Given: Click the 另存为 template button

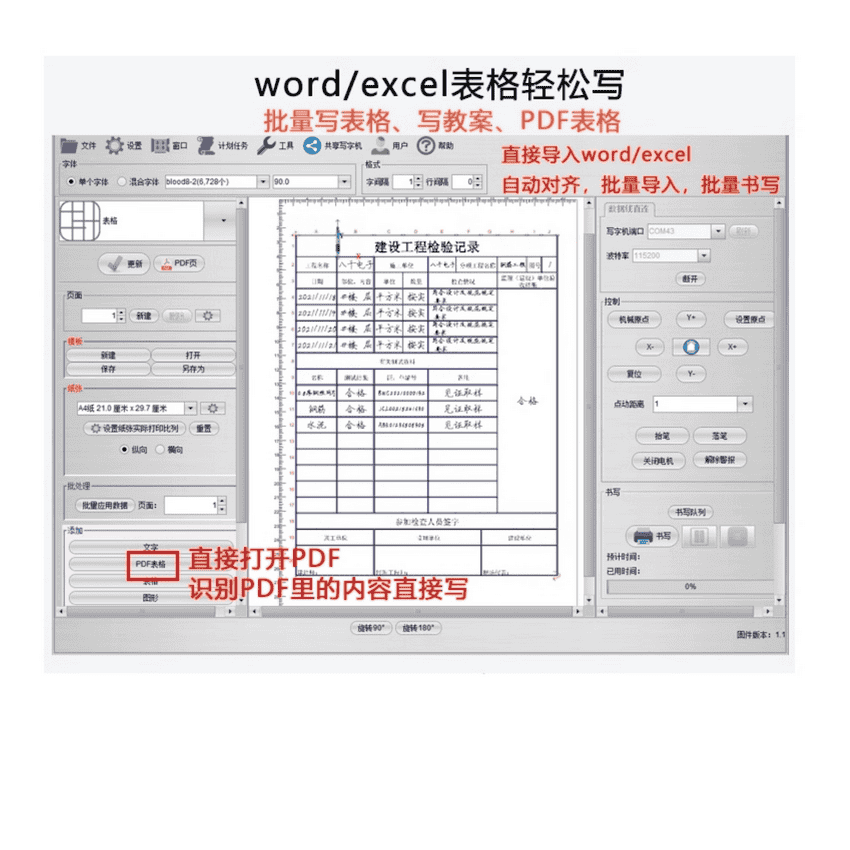Looking at the screenshot, I should click(x=193, y=369).
